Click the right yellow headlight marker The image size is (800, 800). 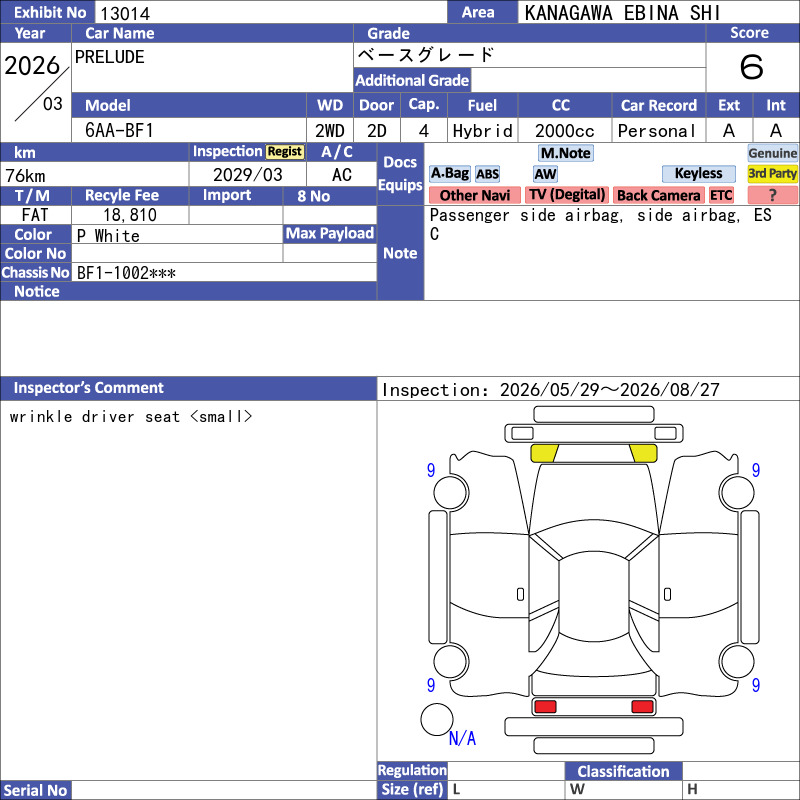[643, 453]
